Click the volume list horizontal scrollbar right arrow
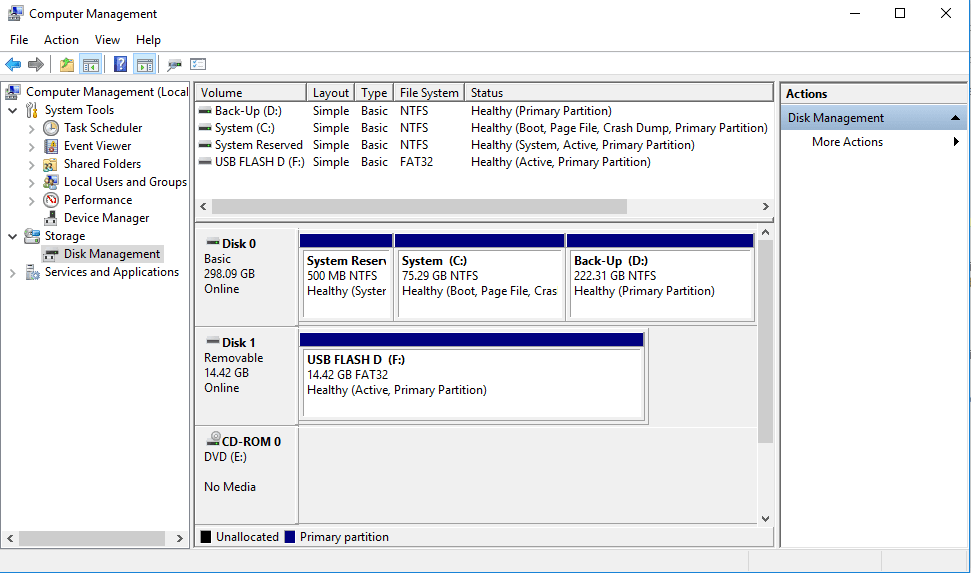The height and width of the screenshot is (573, 971). [x=765, y=206]
